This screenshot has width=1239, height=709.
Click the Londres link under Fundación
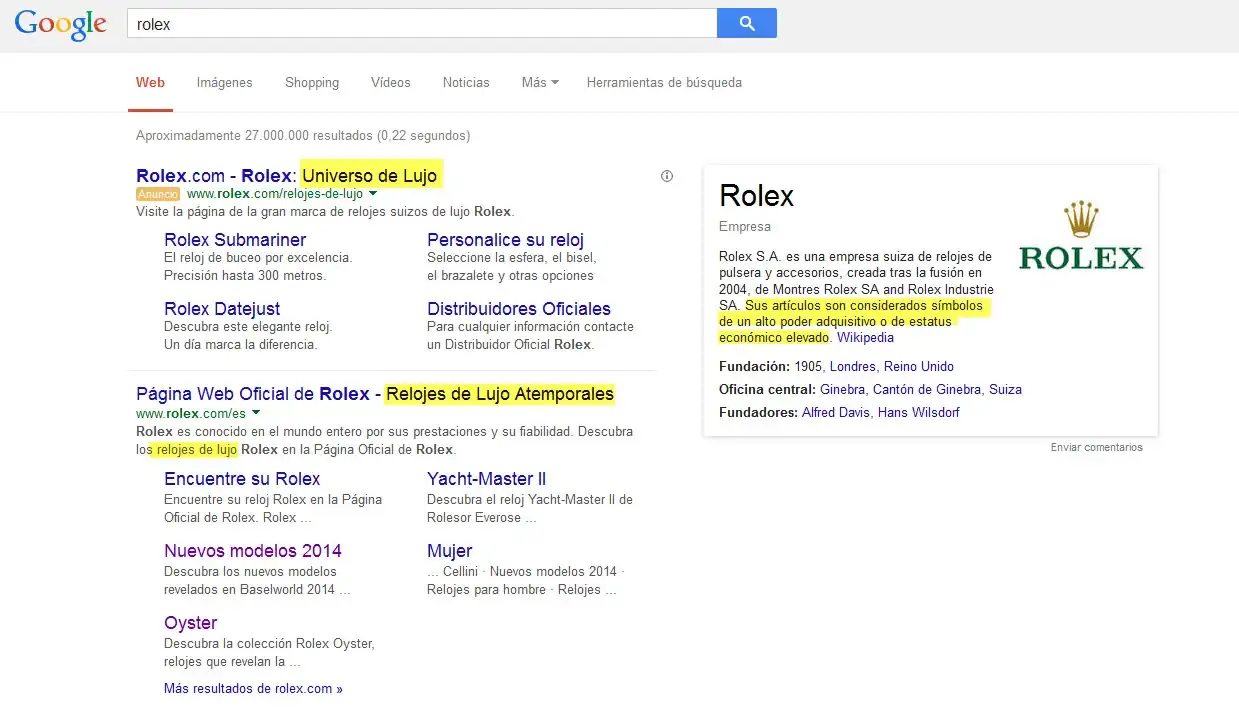tap(852, 367)
